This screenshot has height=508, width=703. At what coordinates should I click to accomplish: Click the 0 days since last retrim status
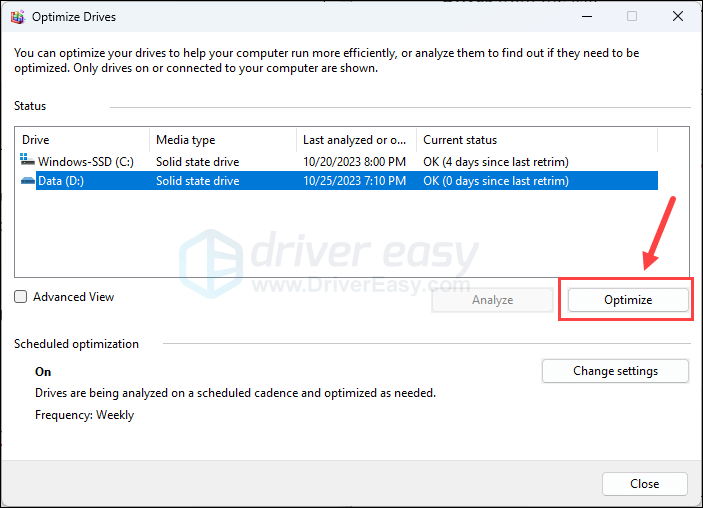point(496,181)
